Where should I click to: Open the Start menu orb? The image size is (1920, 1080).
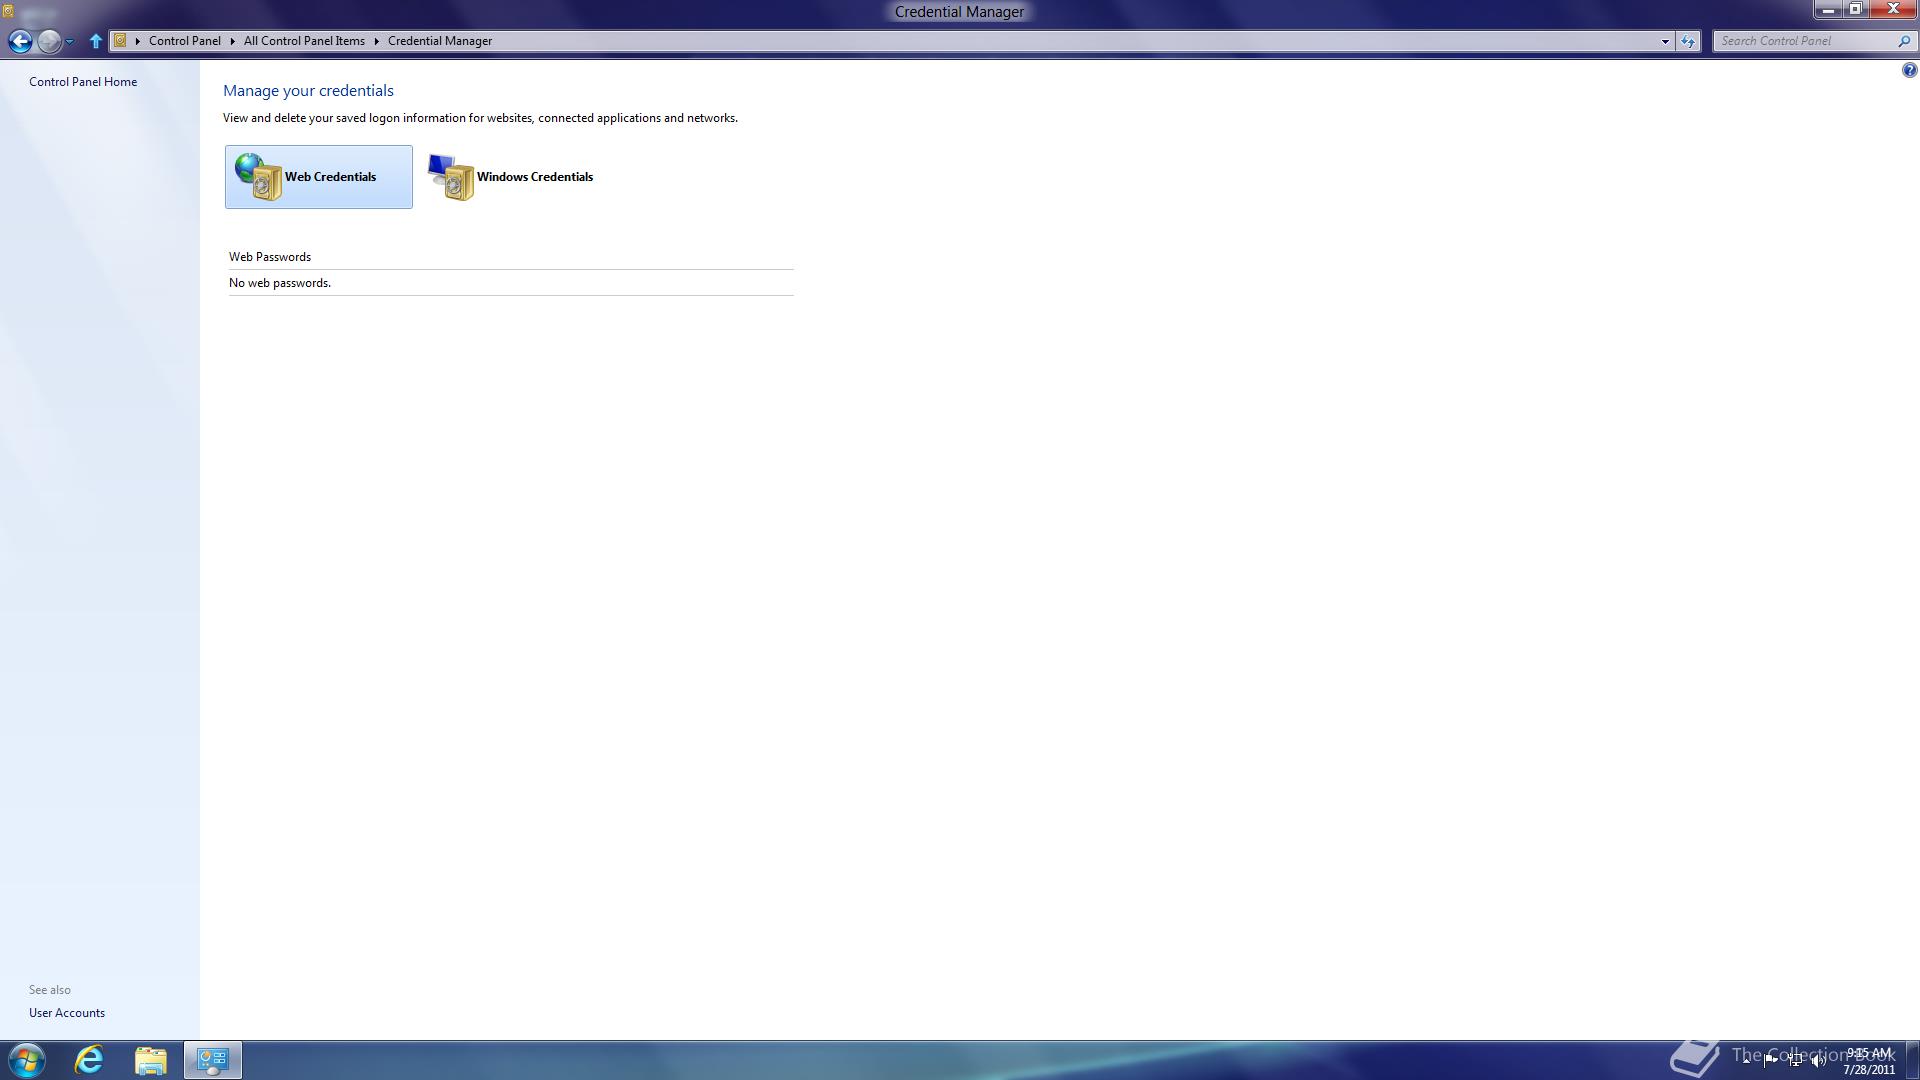point(26,1060)
